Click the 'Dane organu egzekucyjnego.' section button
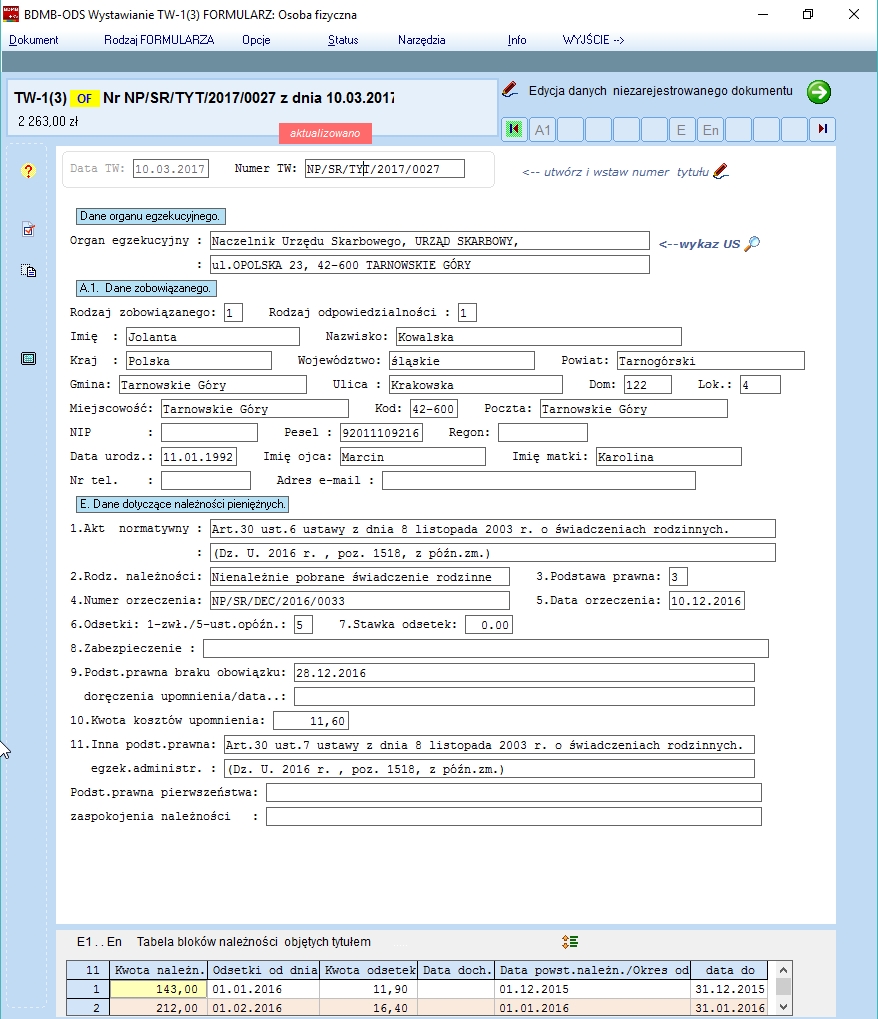 [x=151, y=216]
